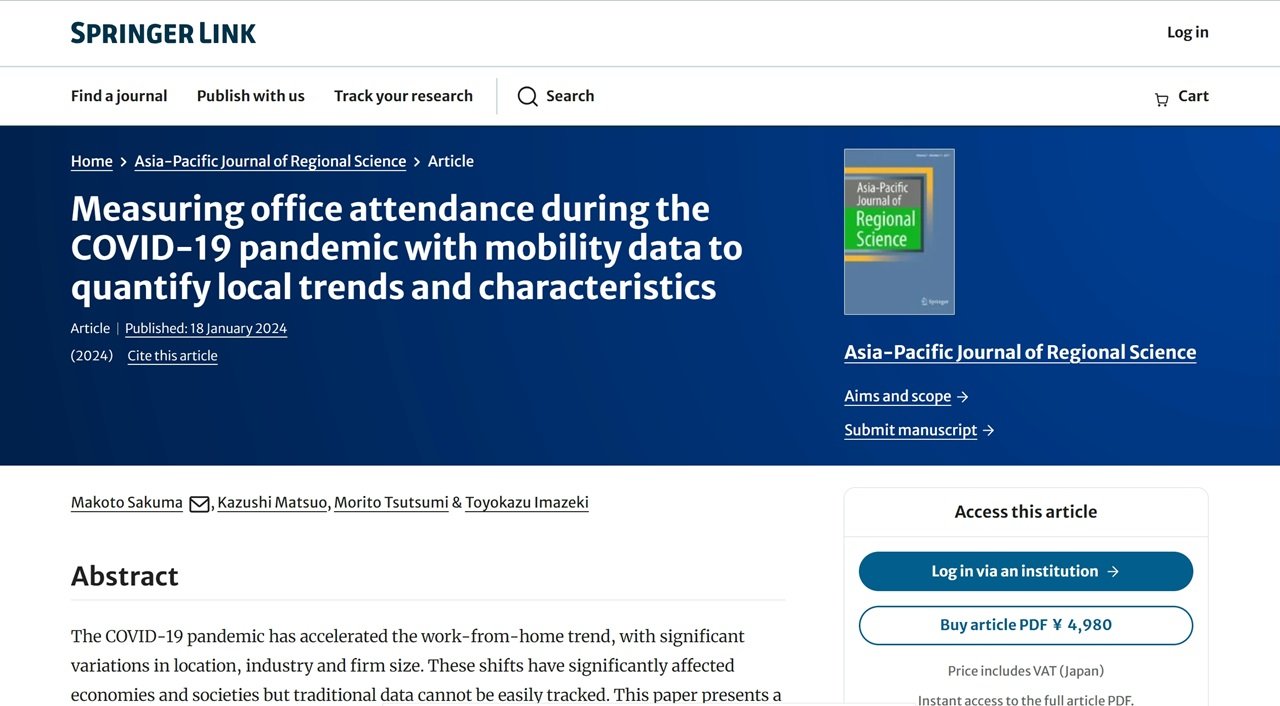Select Track your research
The image size is (1280, 706).
pos(403,96)
